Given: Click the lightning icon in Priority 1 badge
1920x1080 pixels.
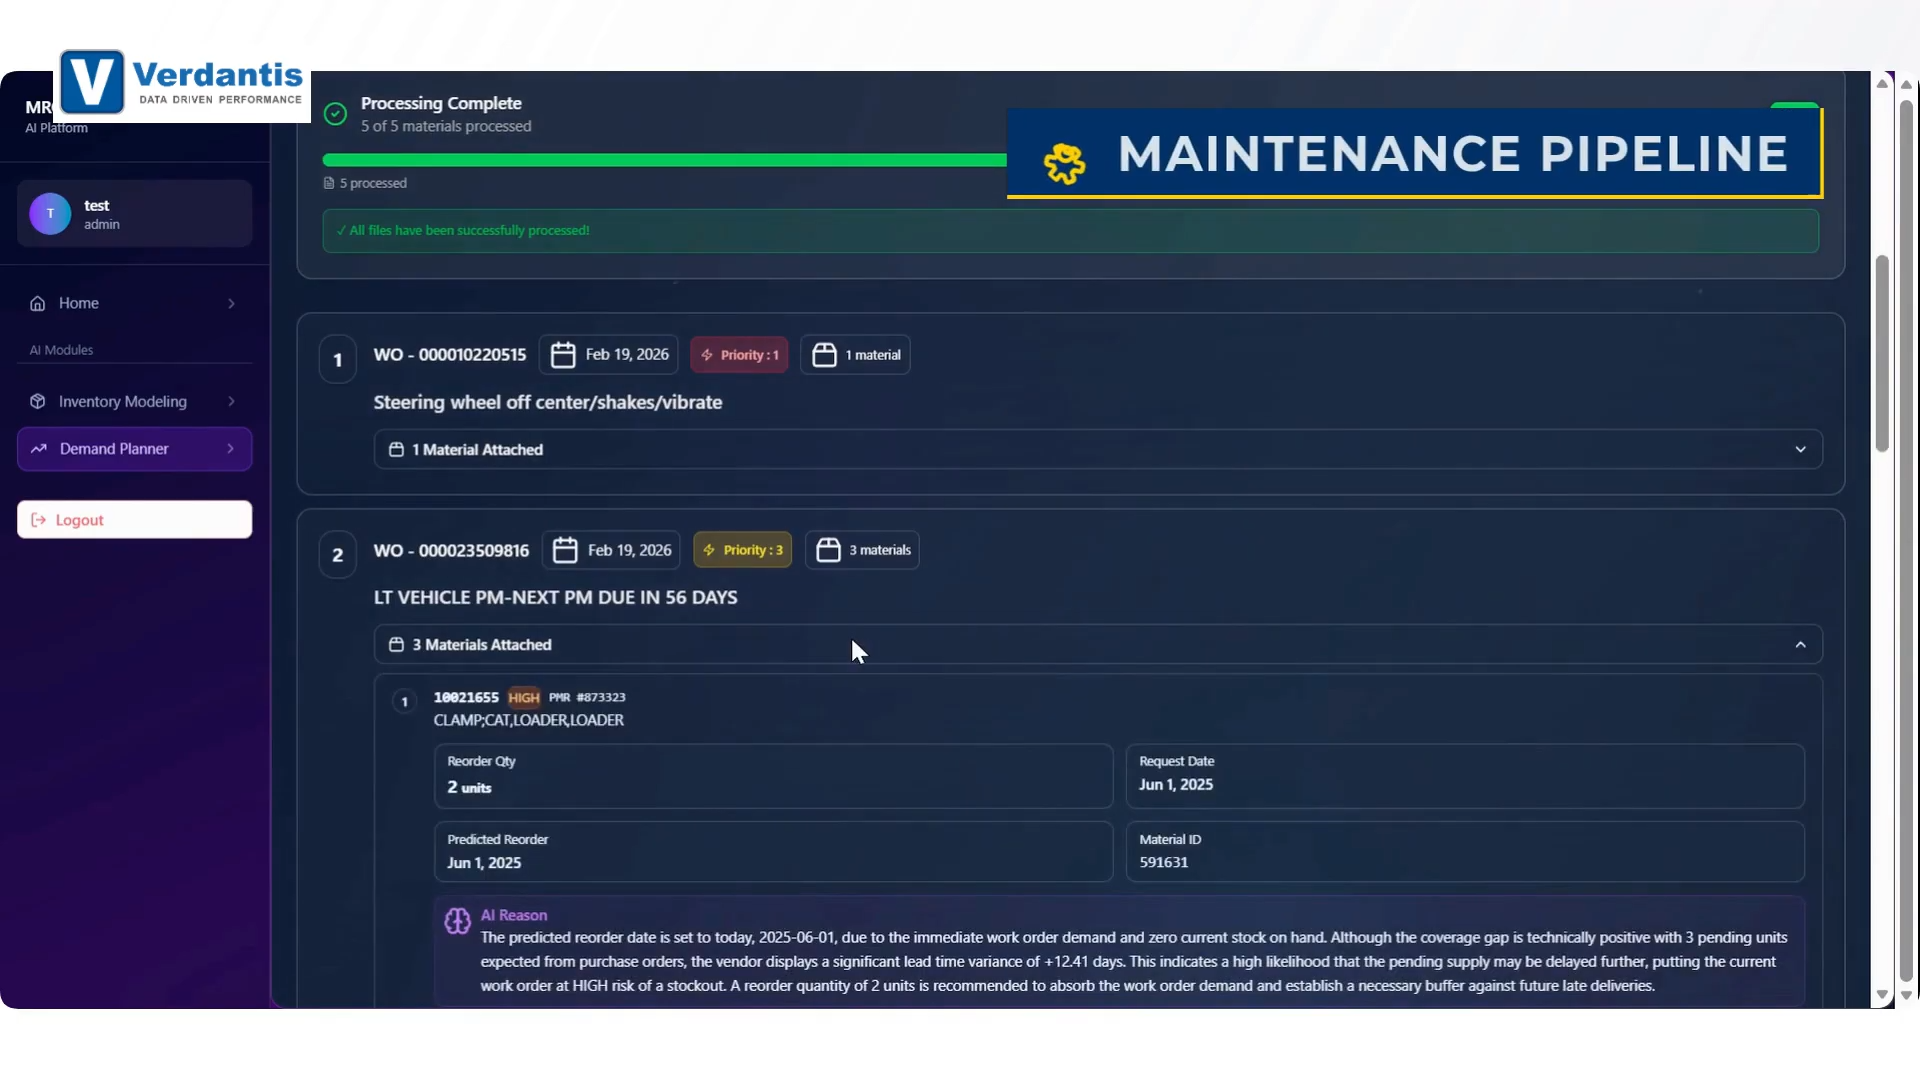Looking at the screenshot, I should [x=707, y=355].
